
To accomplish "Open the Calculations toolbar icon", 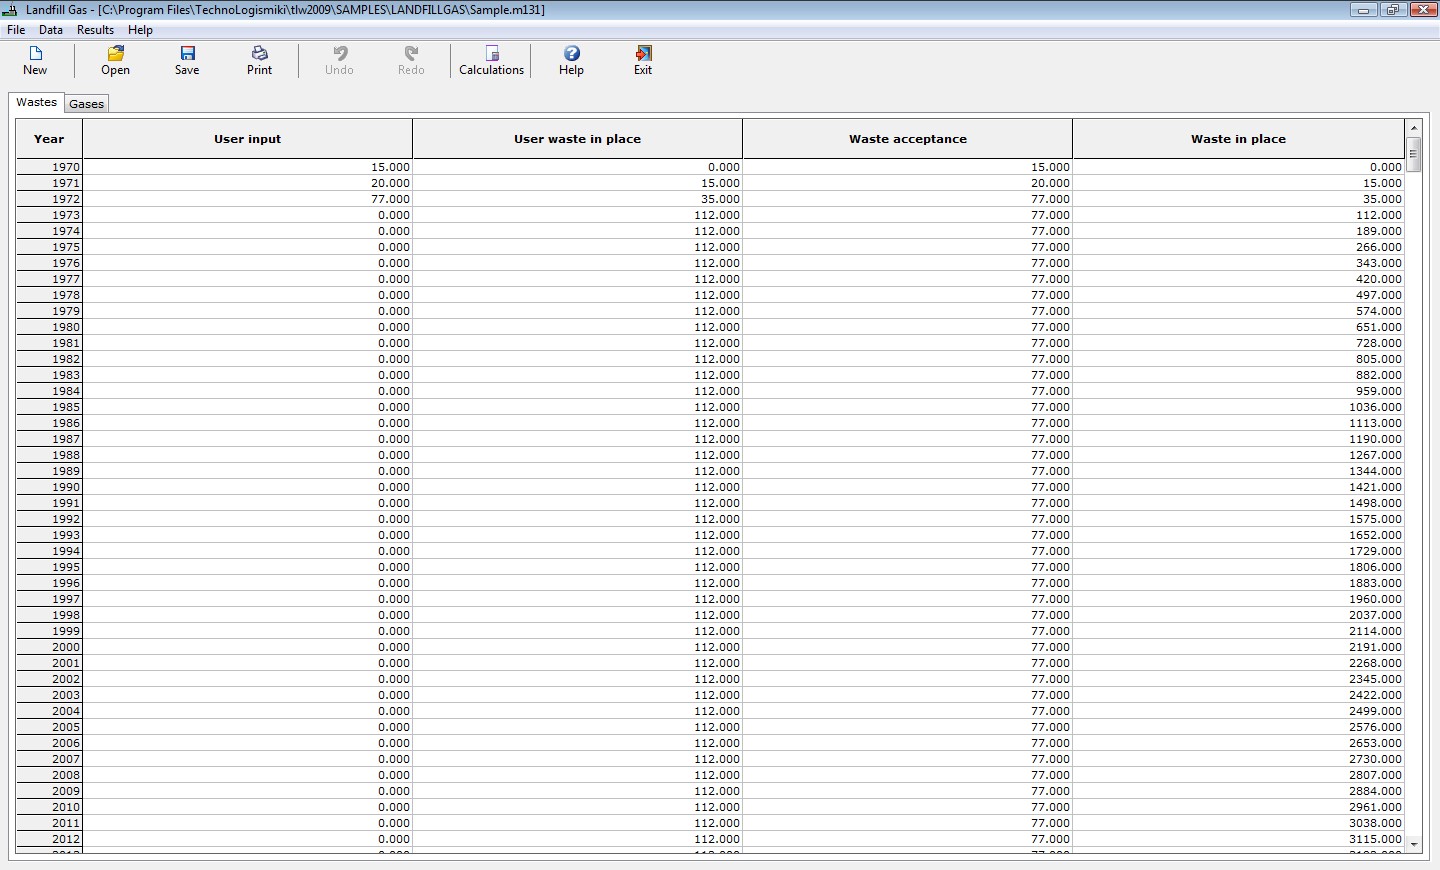I will (491, 54).
